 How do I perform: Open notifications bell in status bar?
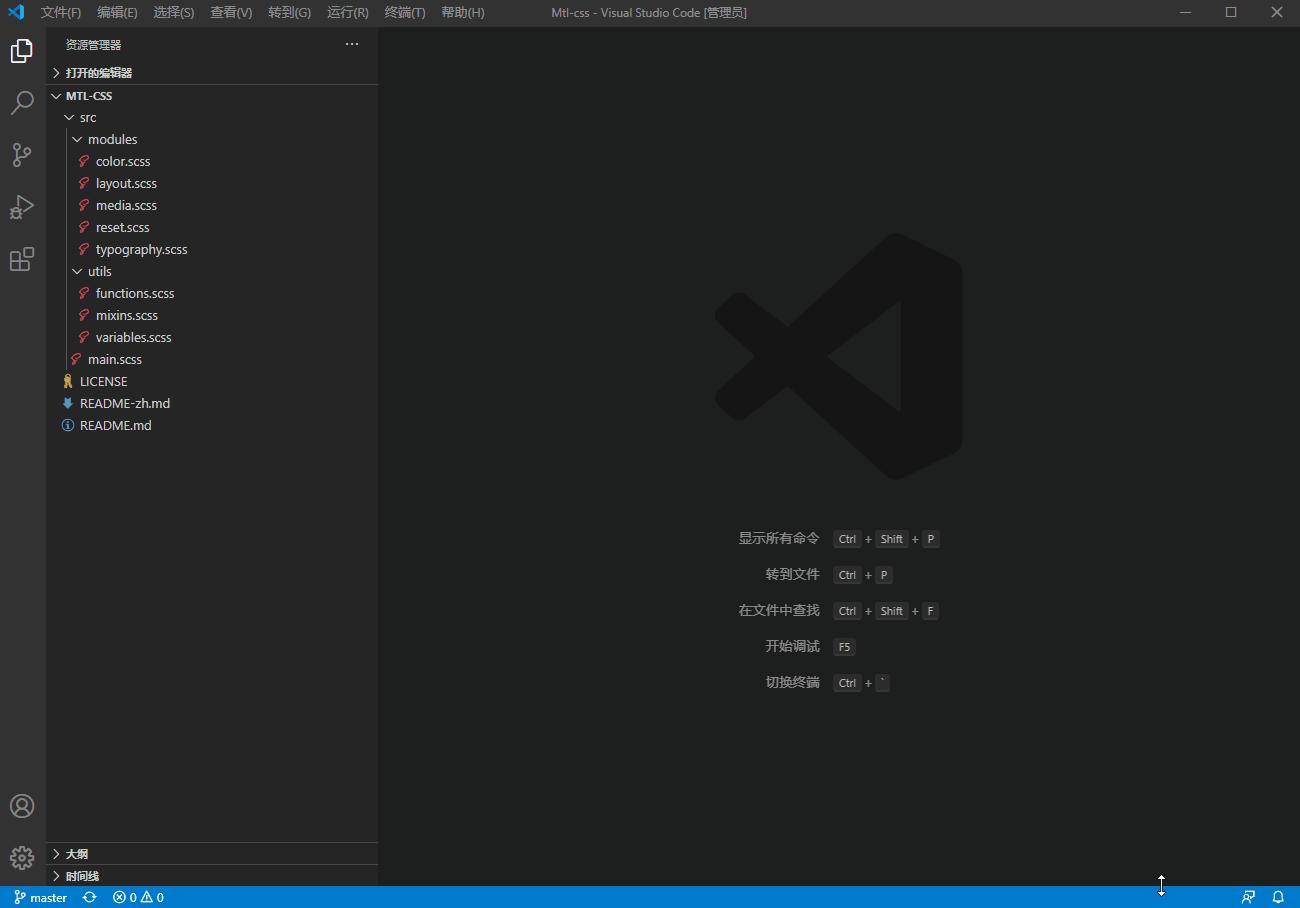[x=1278, y=897]
